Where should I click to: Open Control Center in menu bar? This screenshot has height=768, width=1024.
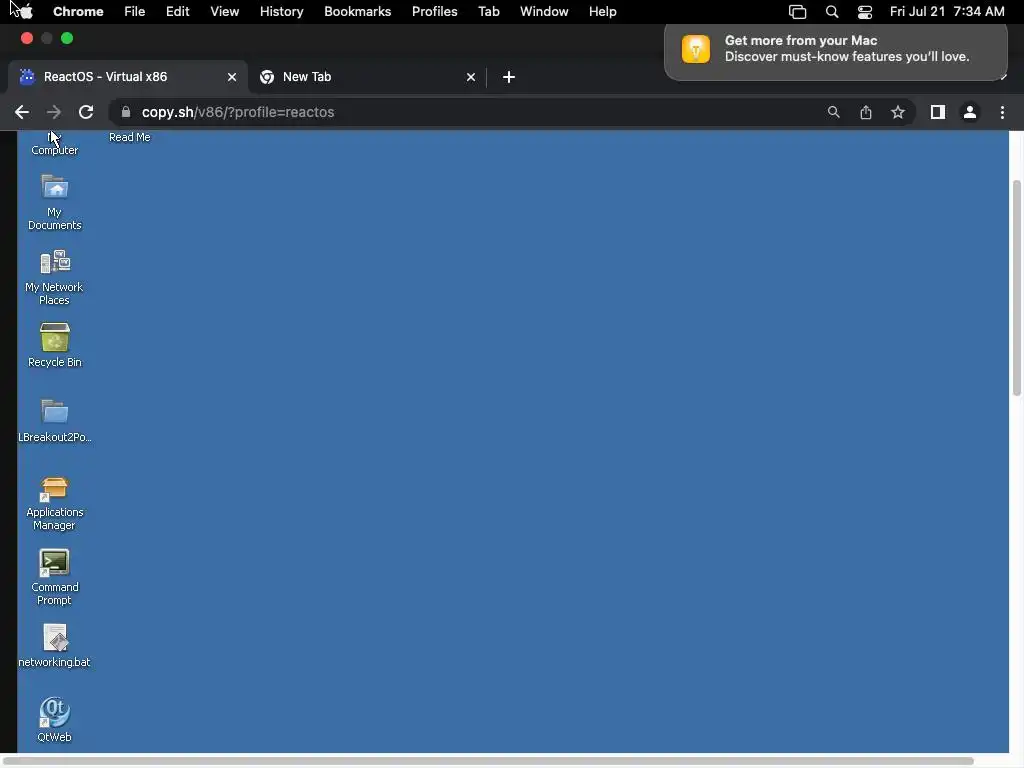865,12
